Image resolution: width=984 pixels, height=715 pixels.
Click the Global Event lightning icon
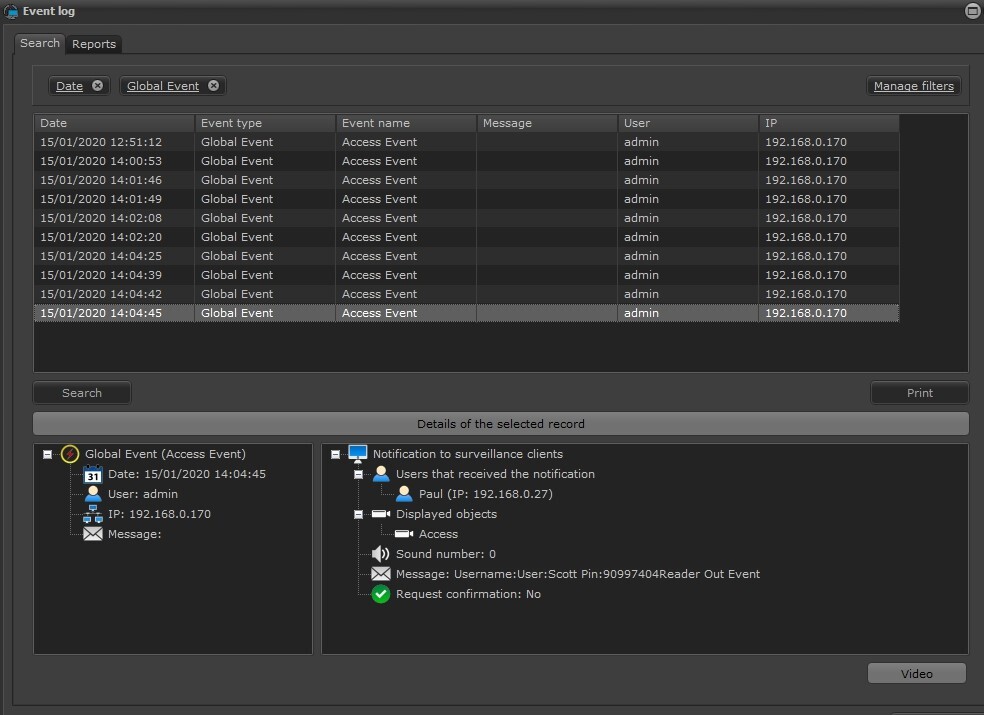click(70, 454)
